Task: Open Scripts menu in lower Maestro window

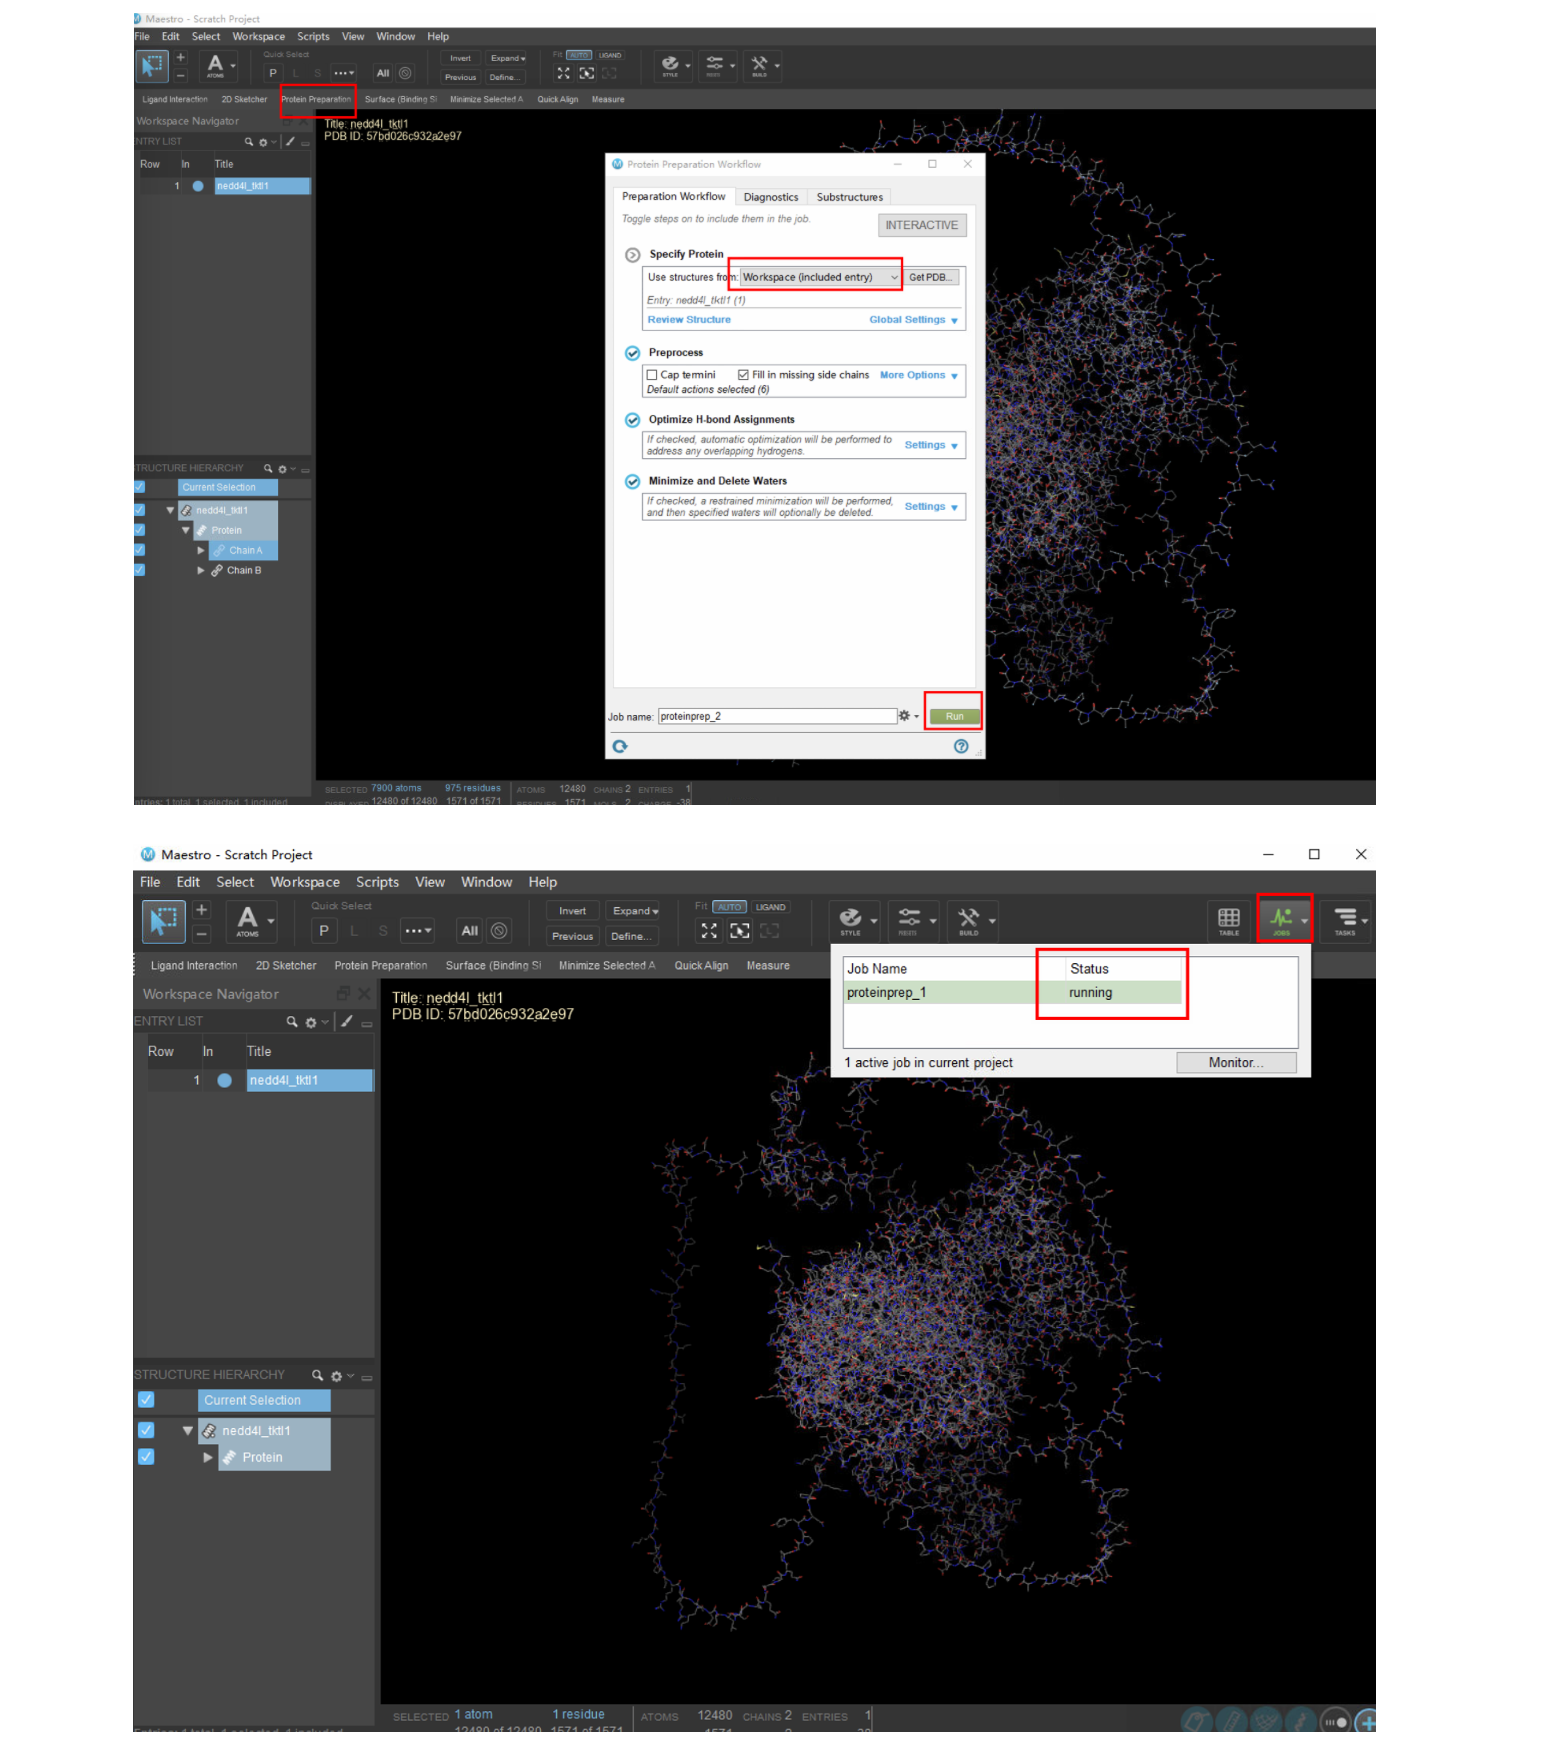Action: [x=377, y=882]
